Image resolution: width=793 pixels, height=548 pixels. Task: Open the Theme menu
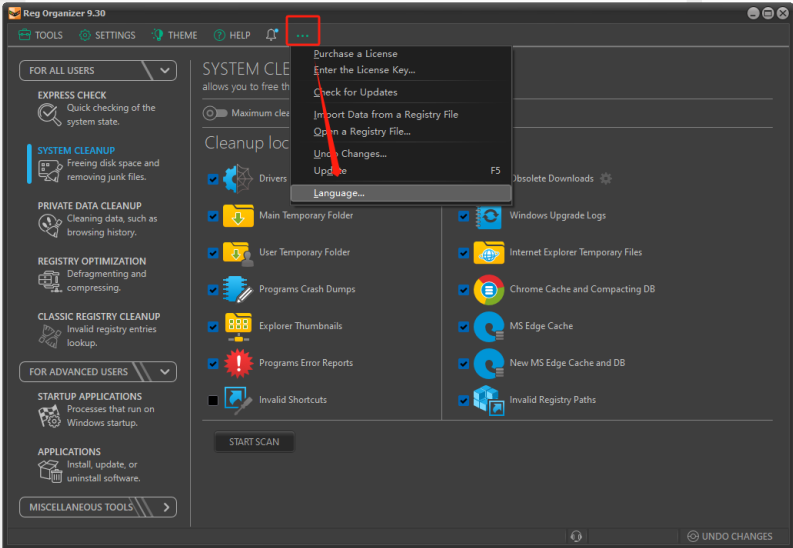coord(174,35)
